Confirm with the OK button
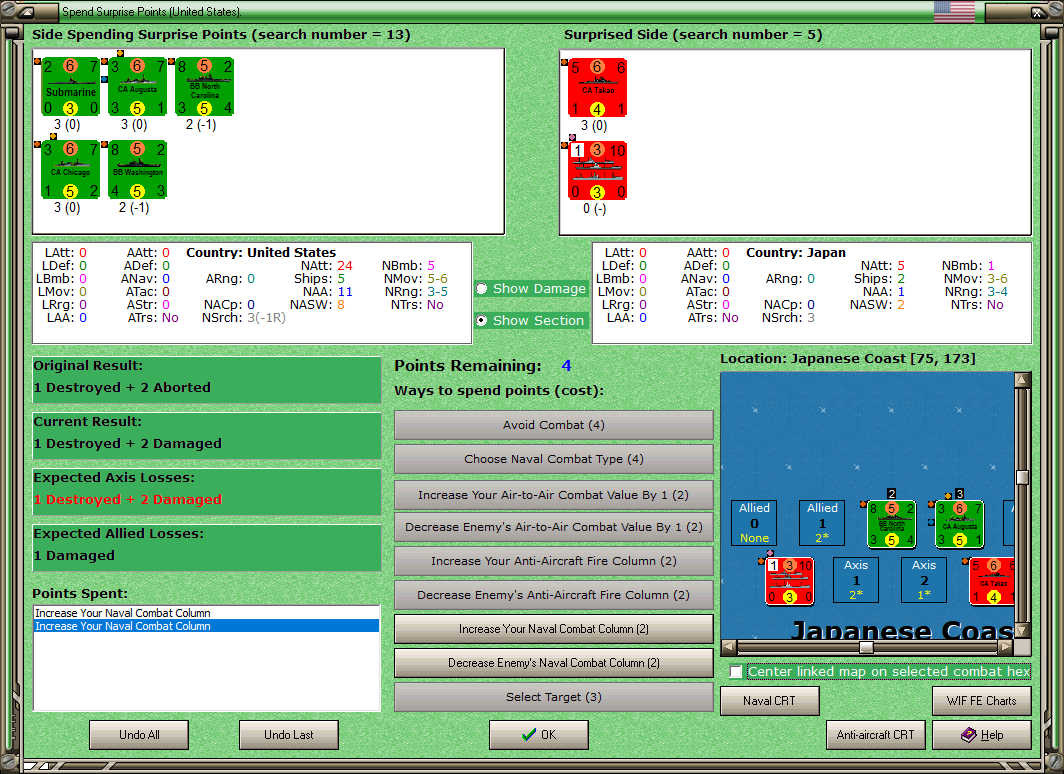 coord(539,735)
